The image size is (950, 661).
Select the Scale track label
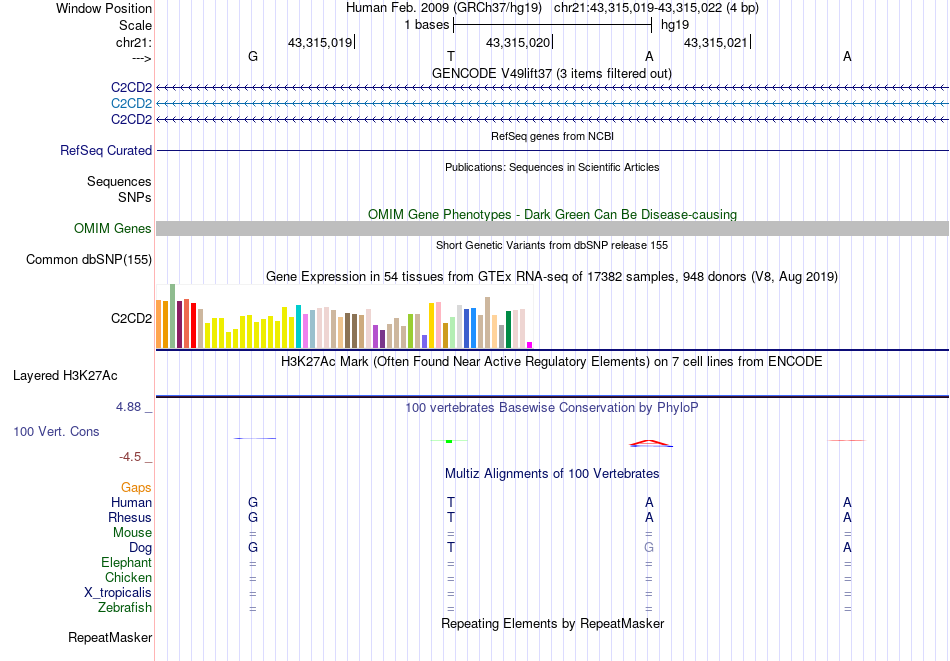click(135, 25)
